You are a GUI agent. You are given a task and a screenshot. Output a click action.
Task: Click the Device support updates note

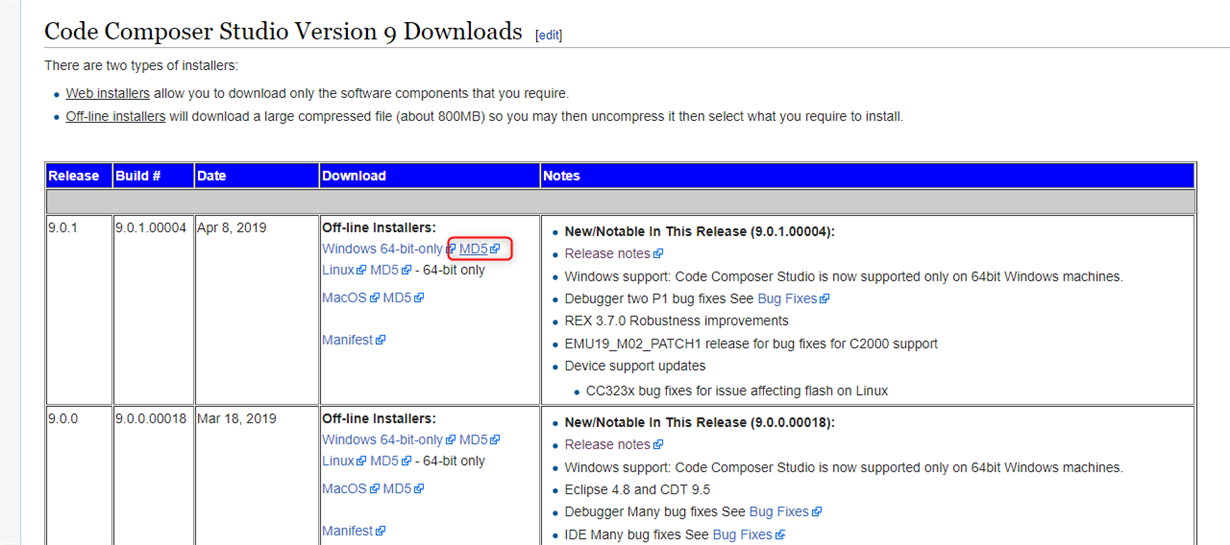(635, 366)
